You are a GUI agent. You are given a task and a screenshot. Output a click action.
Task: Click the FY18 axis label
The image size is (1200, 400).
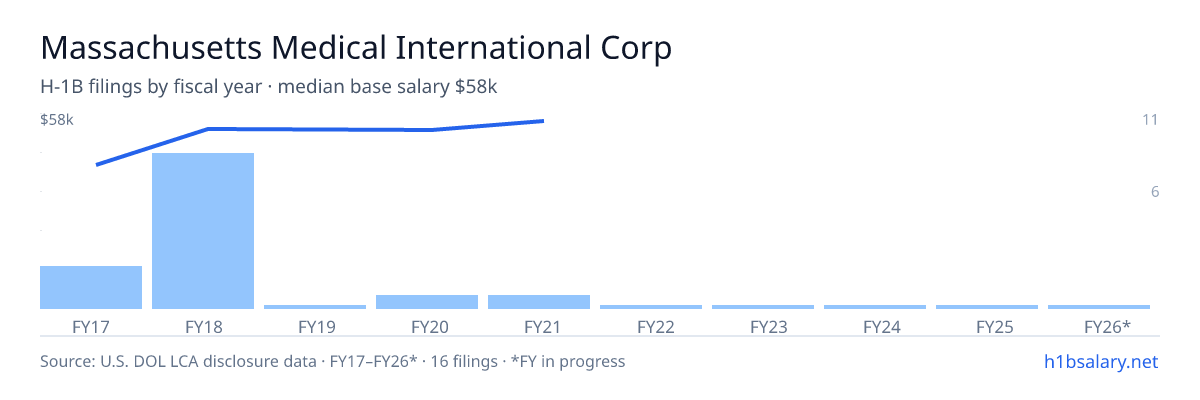[x=203, y=326]
